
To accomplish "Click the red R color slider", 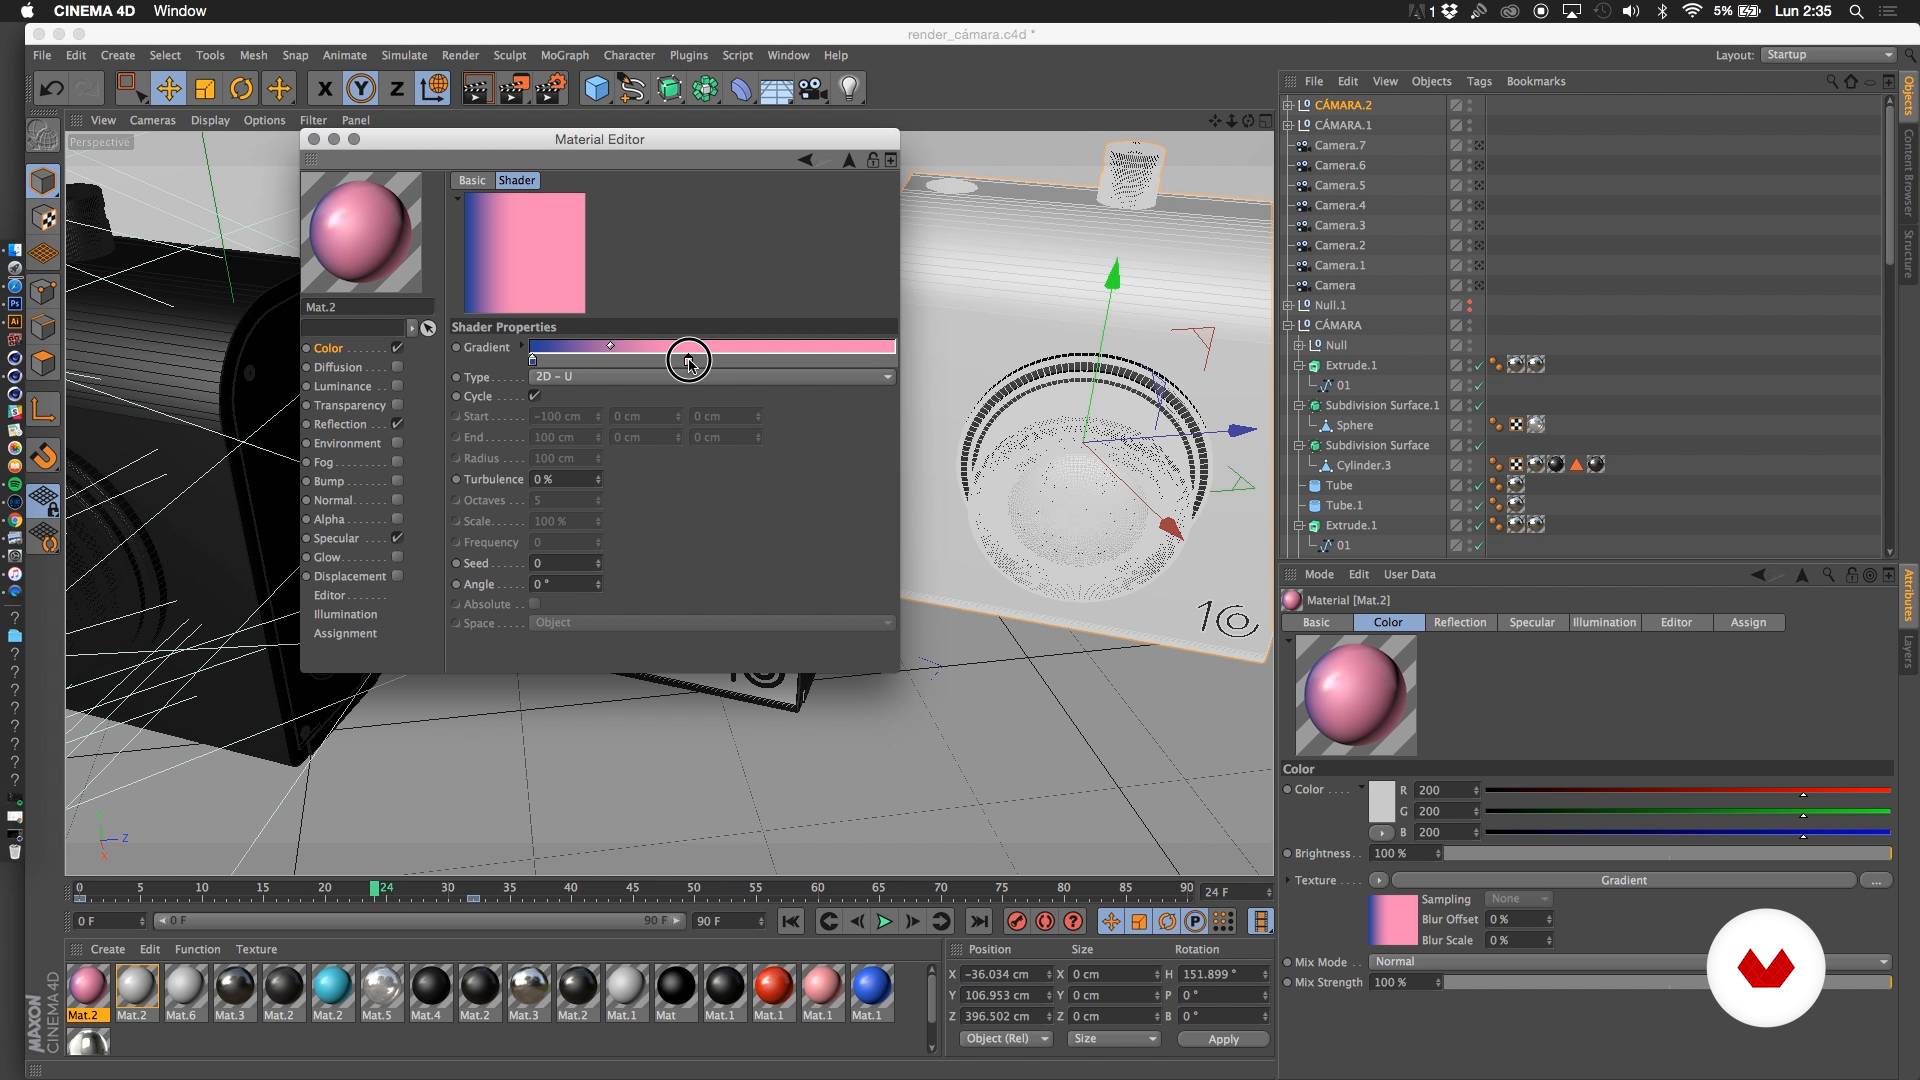I will click(1688, 790).
